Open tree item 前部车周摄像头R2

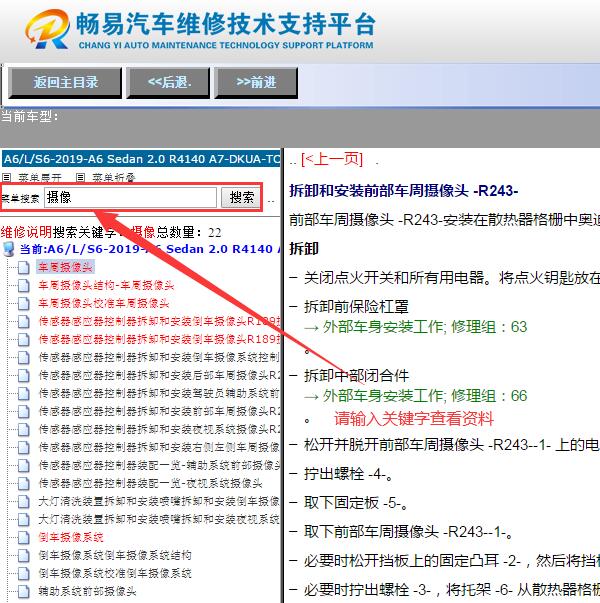tap(159, 411)
